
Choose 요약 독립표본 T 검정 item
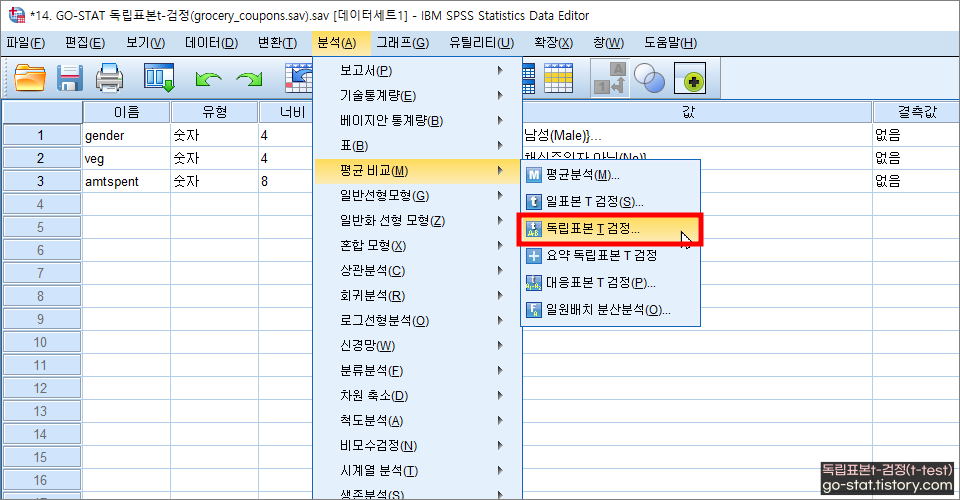click(x=610, y=256)
